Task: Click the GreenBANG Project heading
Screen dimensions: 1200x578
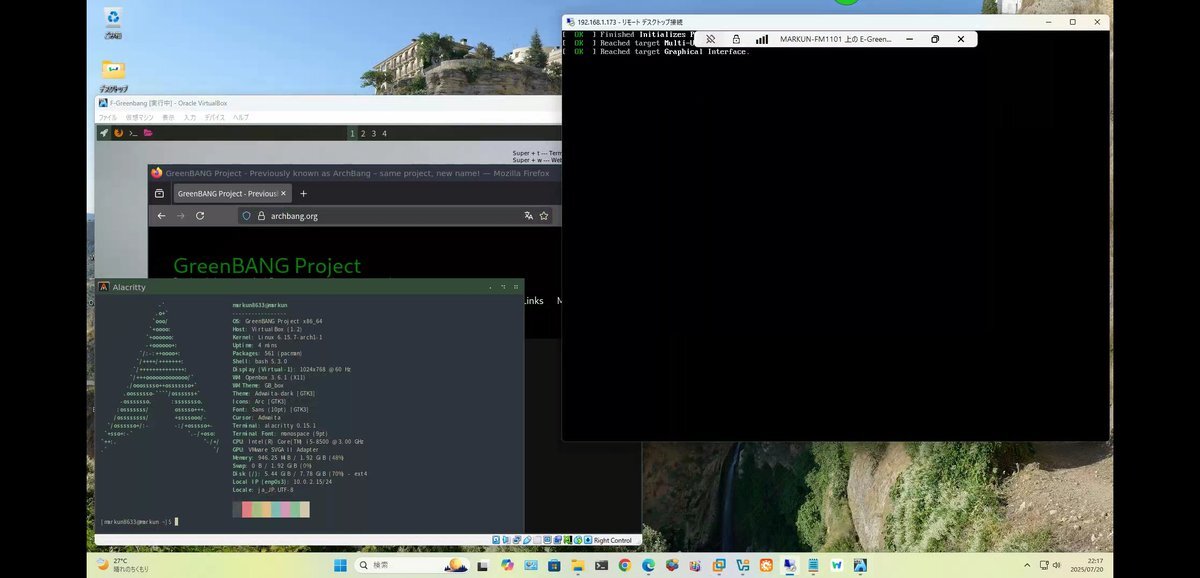Action: [267, 266]
